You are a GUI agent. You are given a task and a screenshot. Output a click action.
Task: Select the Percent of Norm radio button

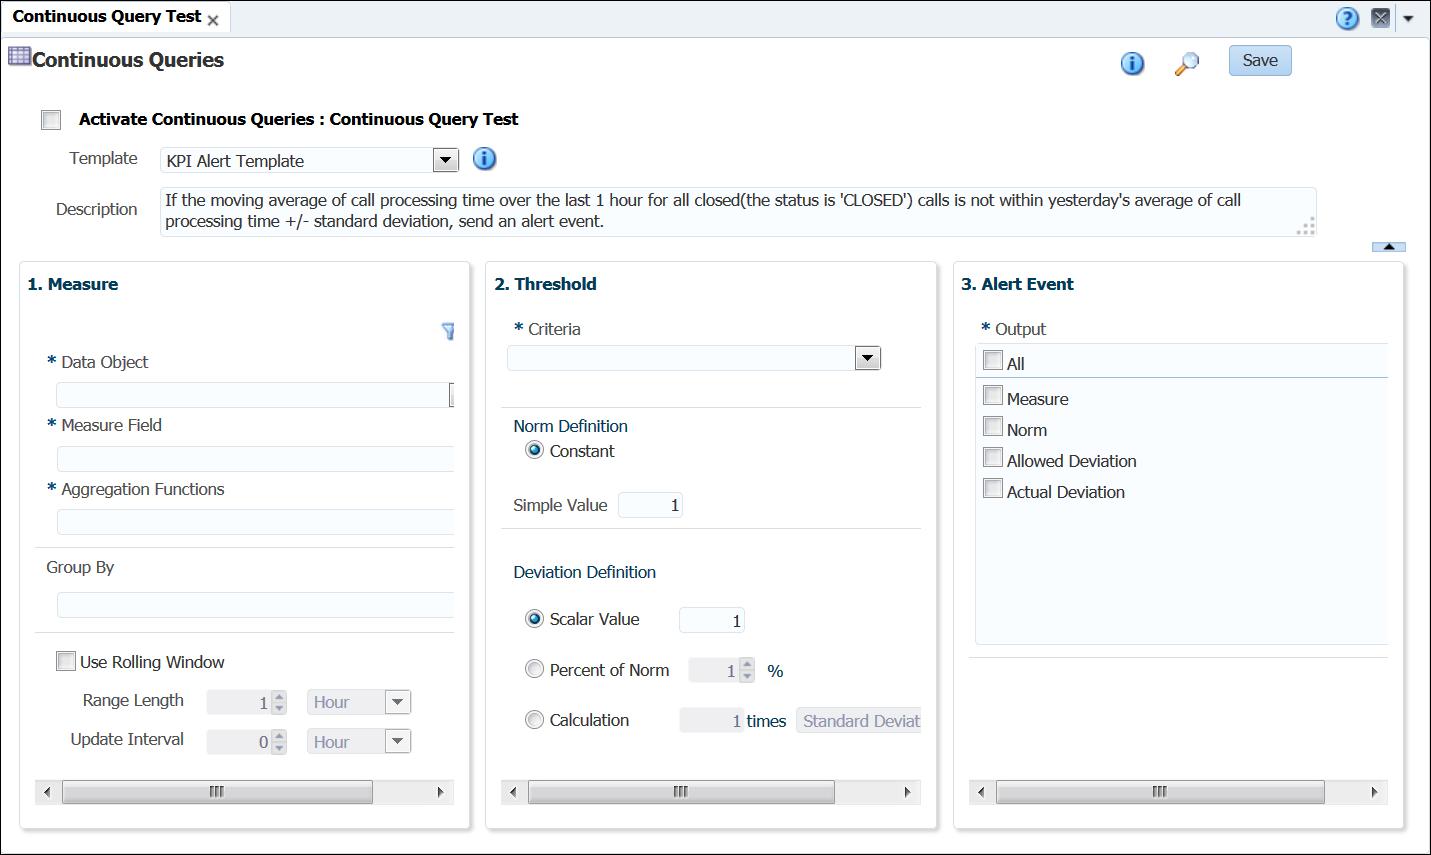coord(535,669)
